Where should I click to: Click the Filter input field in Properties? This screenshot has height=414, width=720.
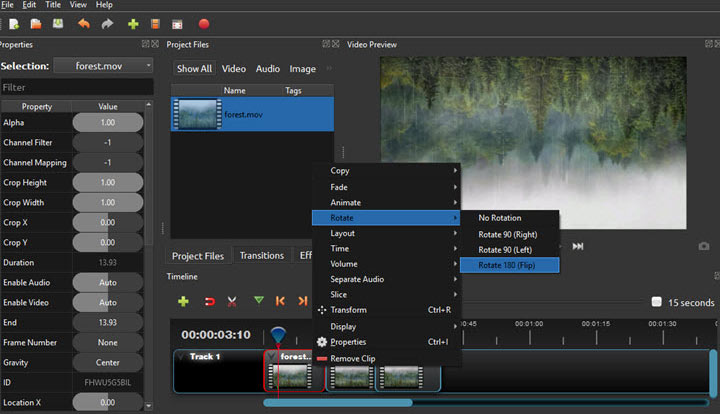[x=76, y=88]
